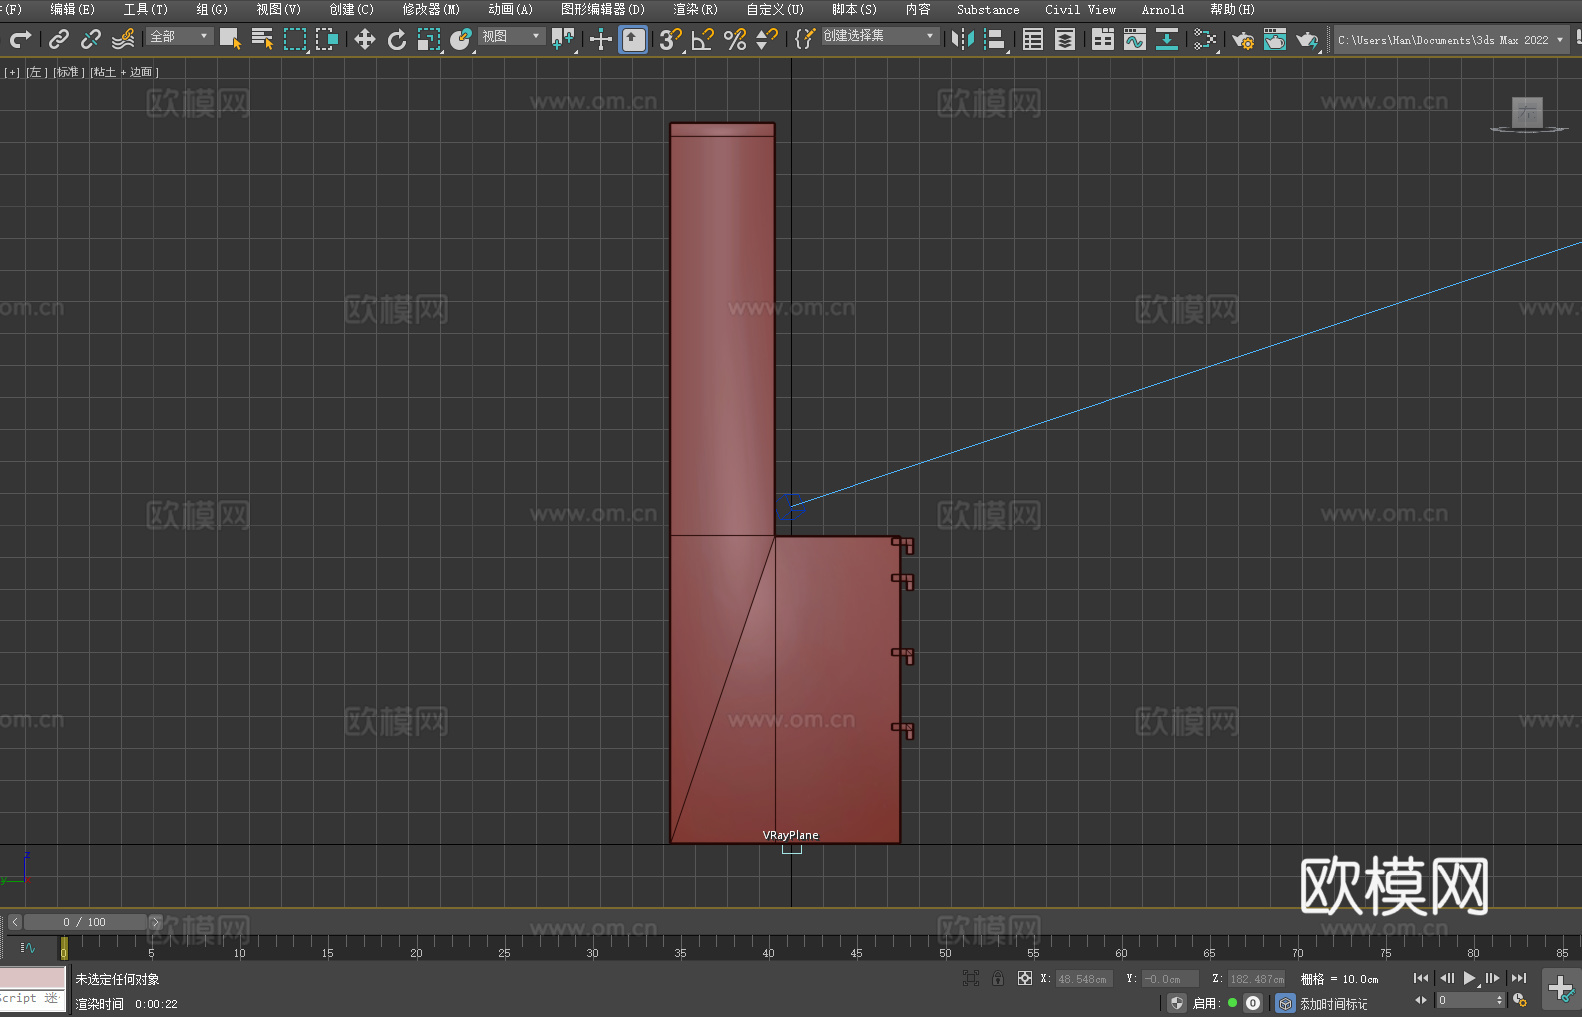Viewport: 1582px width, 1017px height.
Task: Click '添加时间标记' add time tag
Action: [1334, 1003]
